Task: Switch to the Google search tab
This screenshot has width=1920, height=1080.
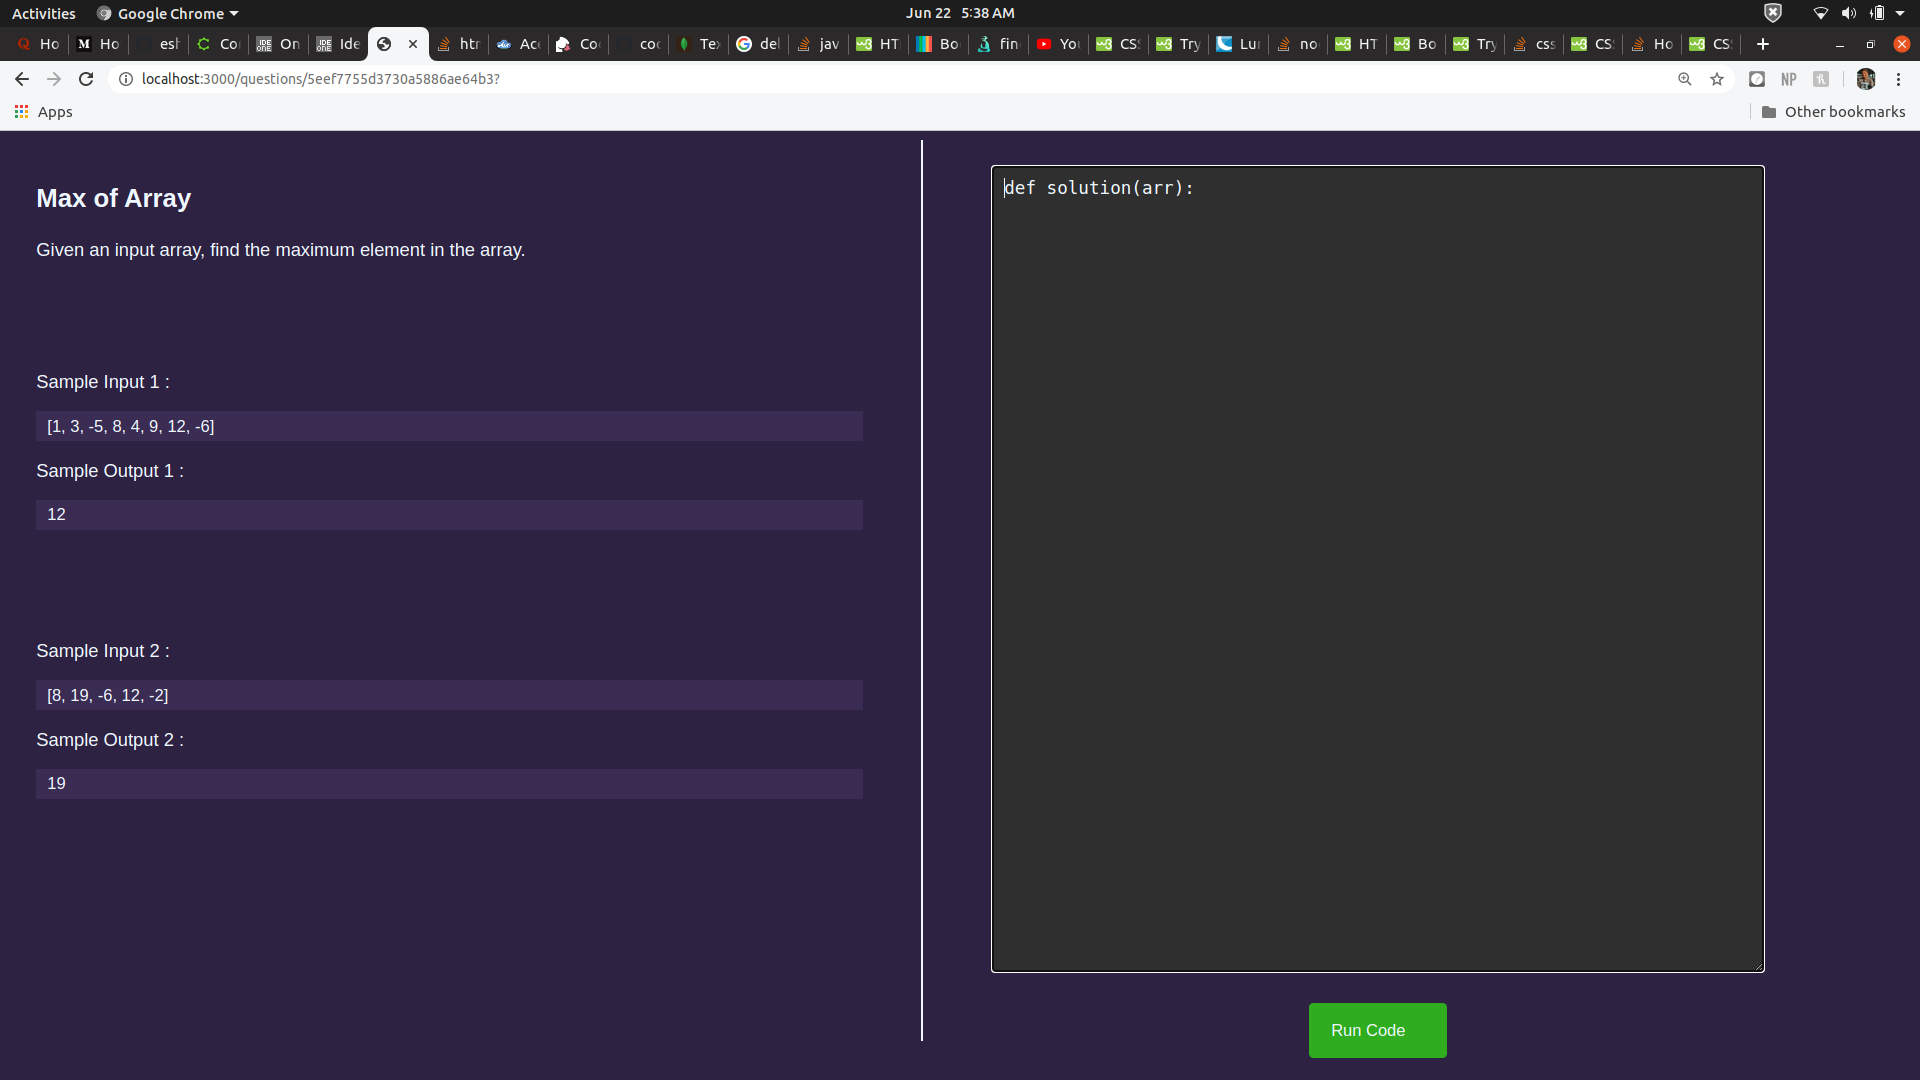Action: point(758,44)
